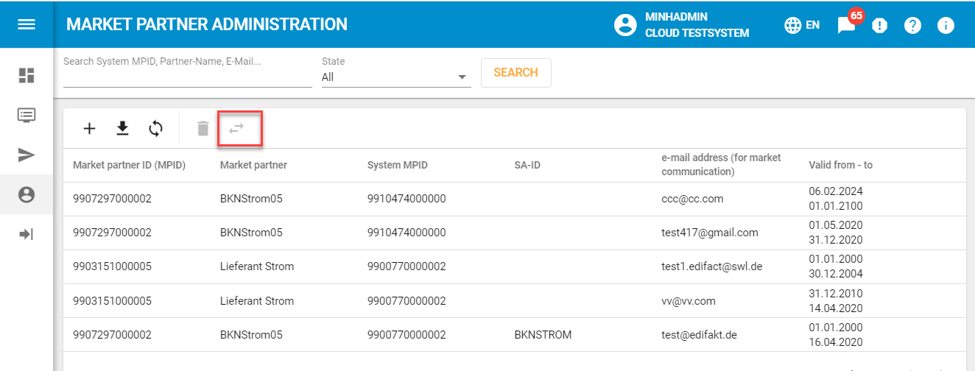Open the info icon in header

[945, 25]
